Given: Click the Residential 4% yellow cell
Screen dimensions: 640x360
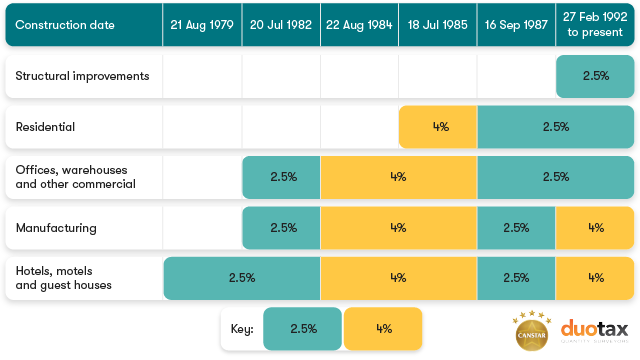Looking at the screenshot, I should [438, 127].
